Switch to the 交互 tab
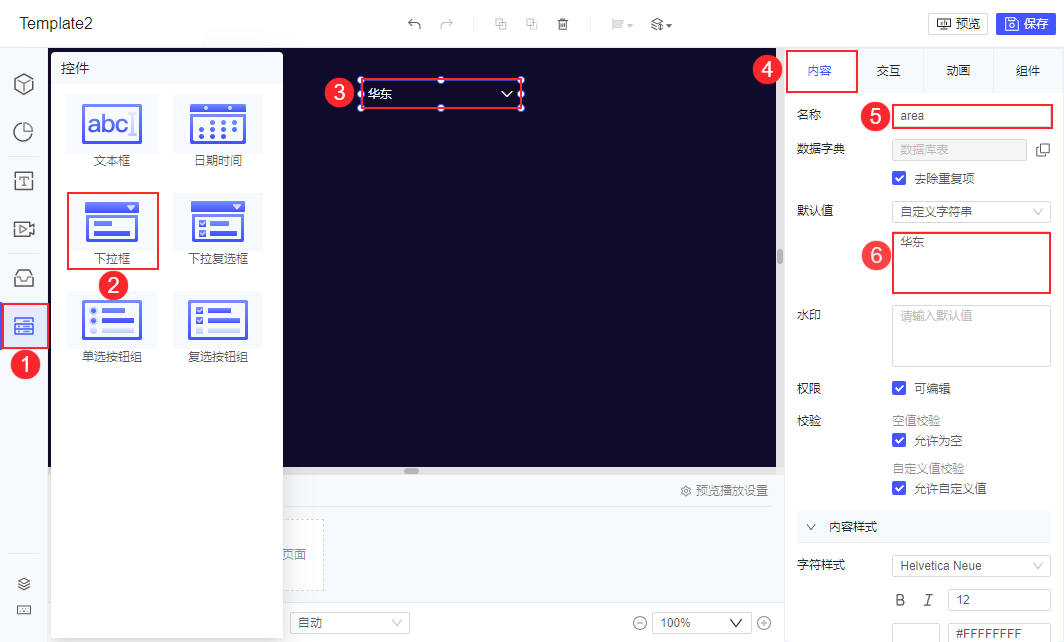Image resolution: width=1064 pixels, height=642 pixels. (x=888, y=71)
